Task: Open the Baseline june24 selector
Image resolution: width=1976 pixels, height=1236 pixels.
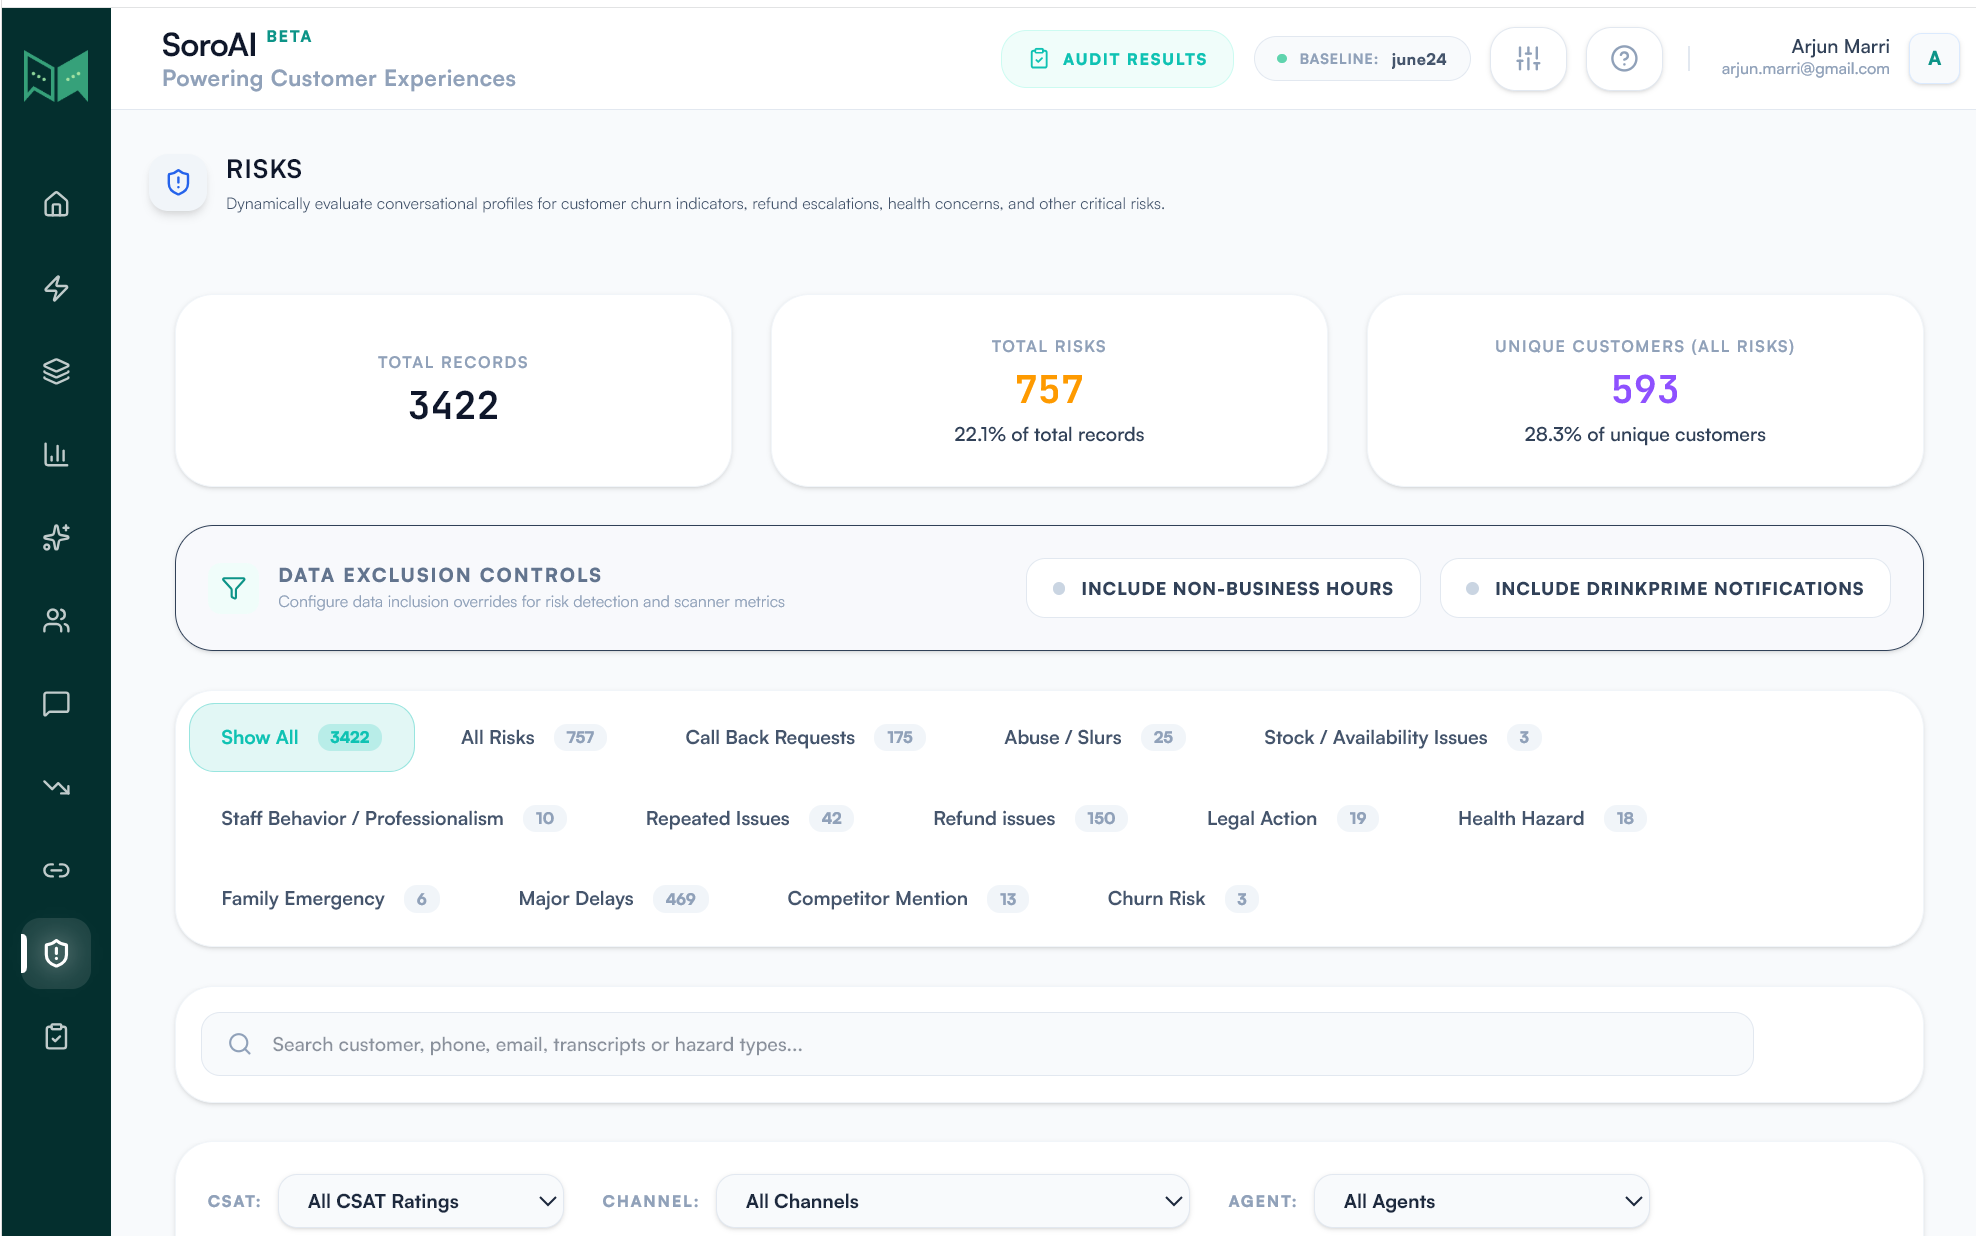Action: pyautogui.click(x=1362, y=59)
